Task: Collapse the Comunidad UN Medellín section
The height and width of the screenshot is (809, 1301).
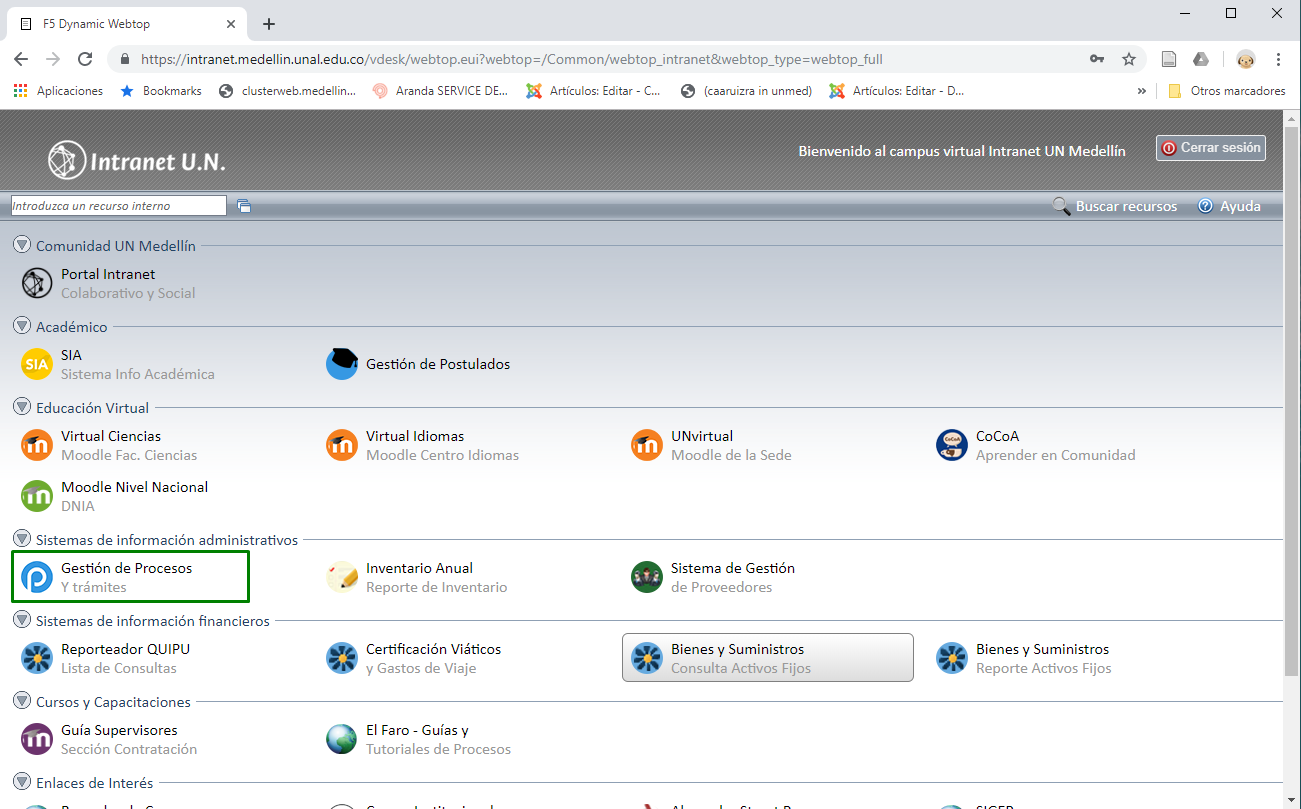Action: click(22, 245)
